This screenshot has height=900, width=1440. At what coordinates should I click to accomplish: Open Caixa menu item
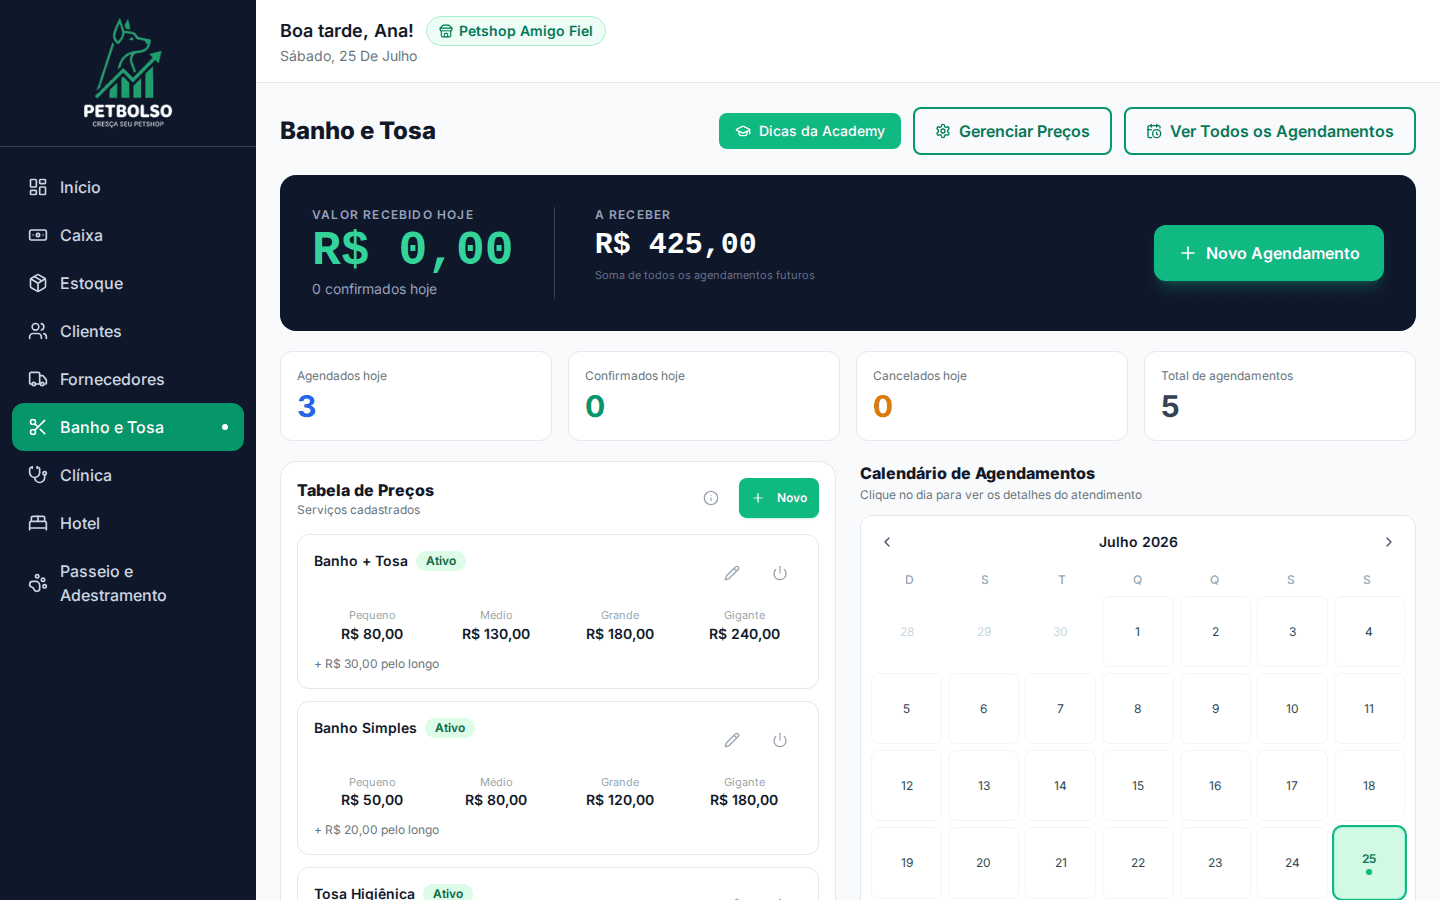[128, 235]
